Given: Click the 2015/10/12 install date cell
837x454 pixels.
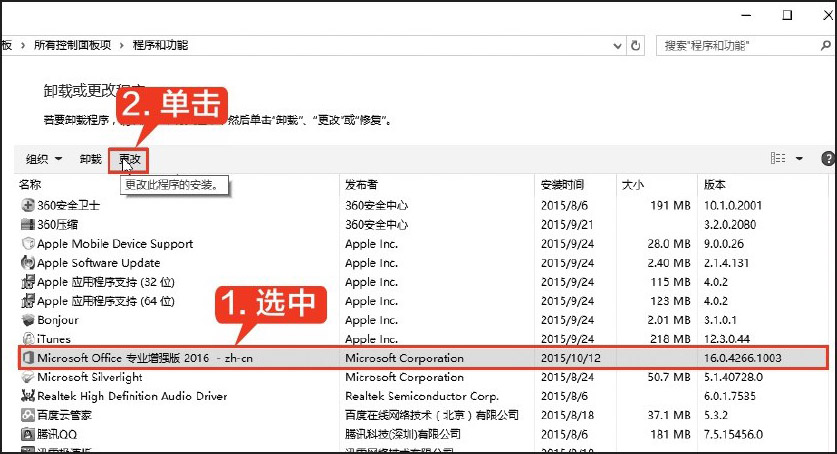Looking at the screenshot, I should (571, 358).
